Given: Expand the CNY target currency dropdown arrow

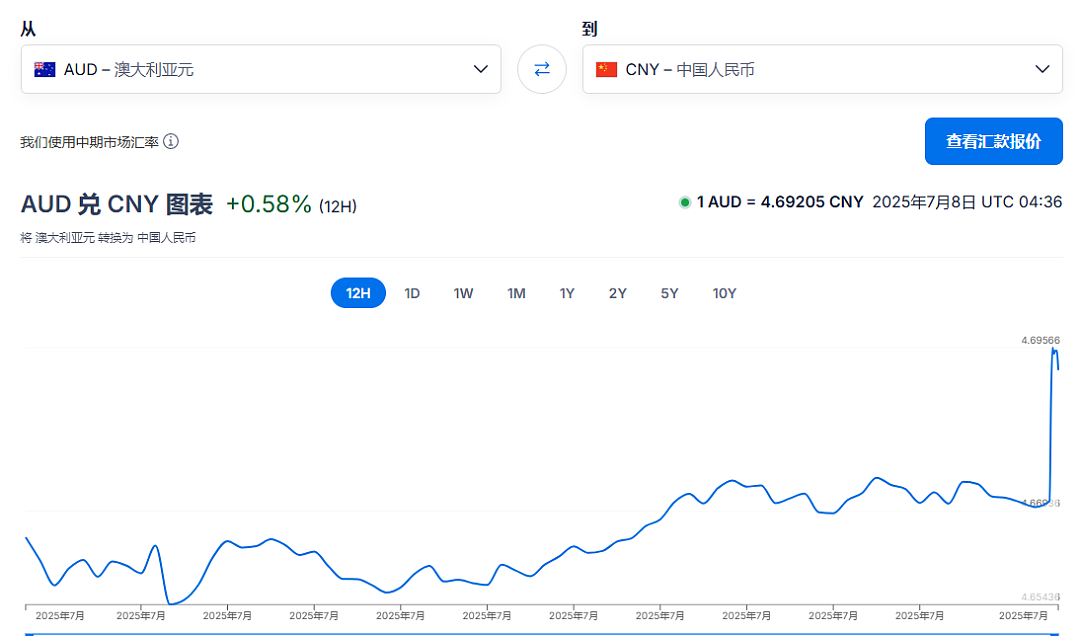Looking at the screenshot, I should coord(1042,69).
